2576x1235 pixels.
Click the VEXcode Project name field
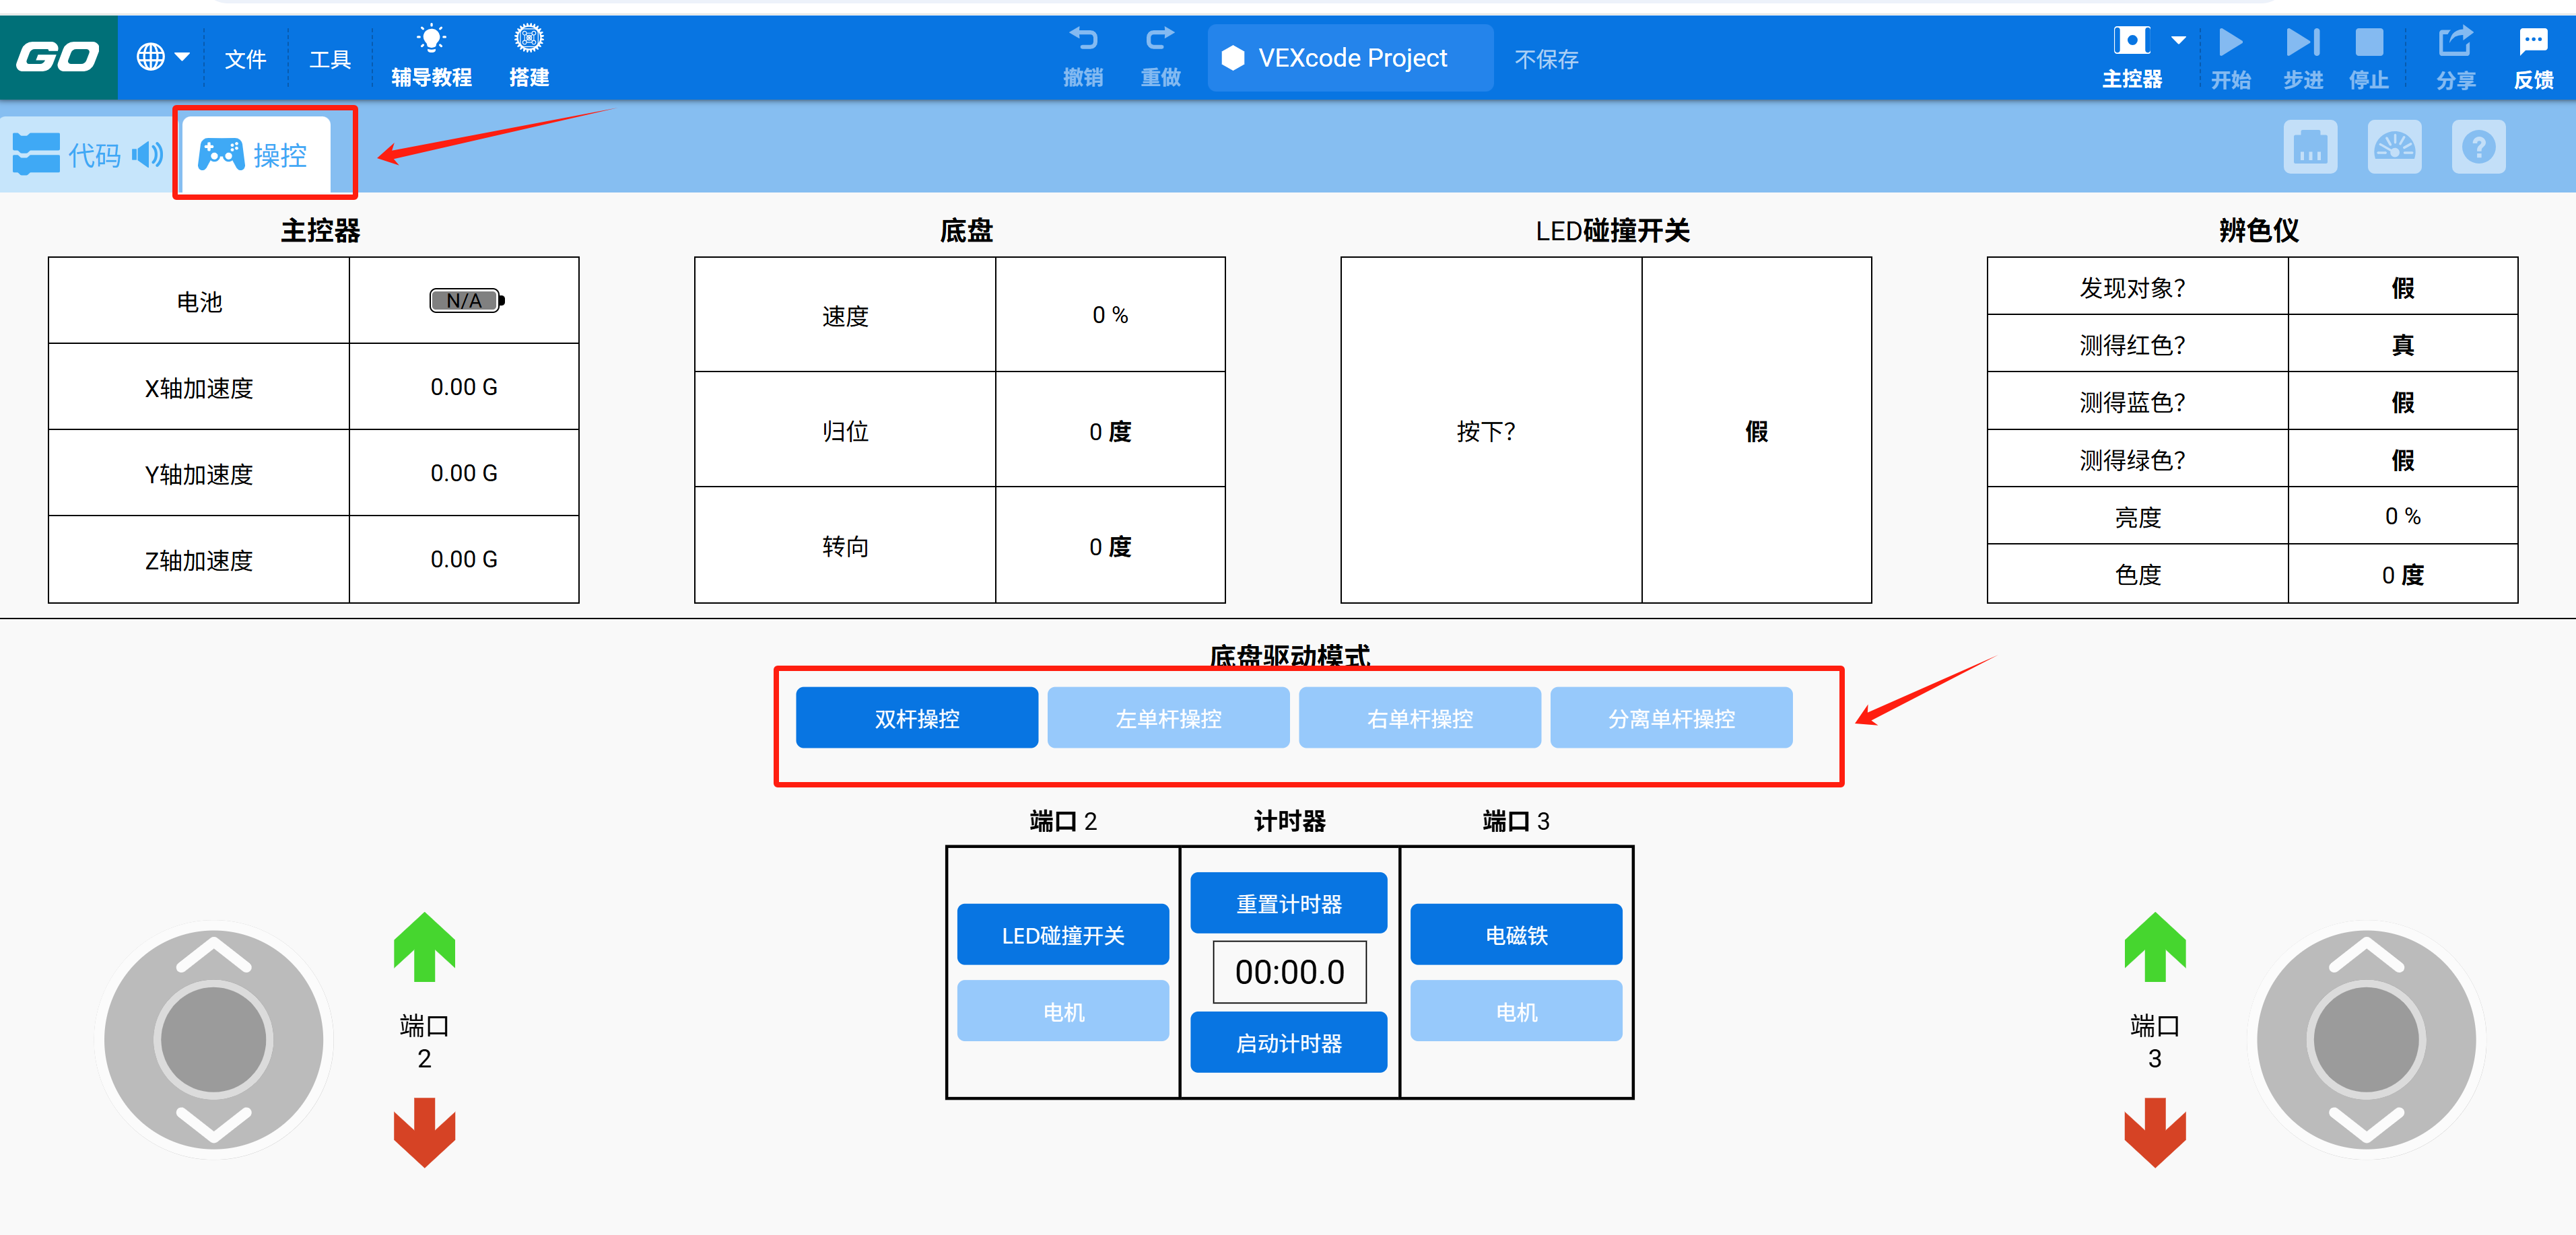pyautogui.click(x=1350, y=58)
